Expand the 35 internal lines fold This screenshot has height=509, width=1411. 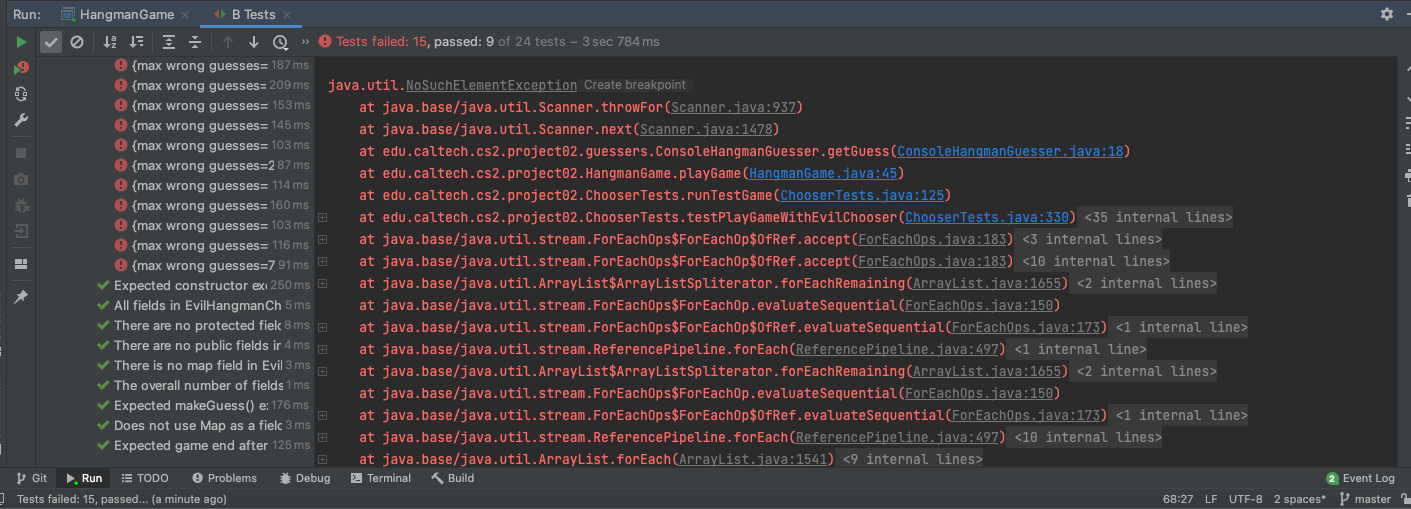click(1157, 217)
